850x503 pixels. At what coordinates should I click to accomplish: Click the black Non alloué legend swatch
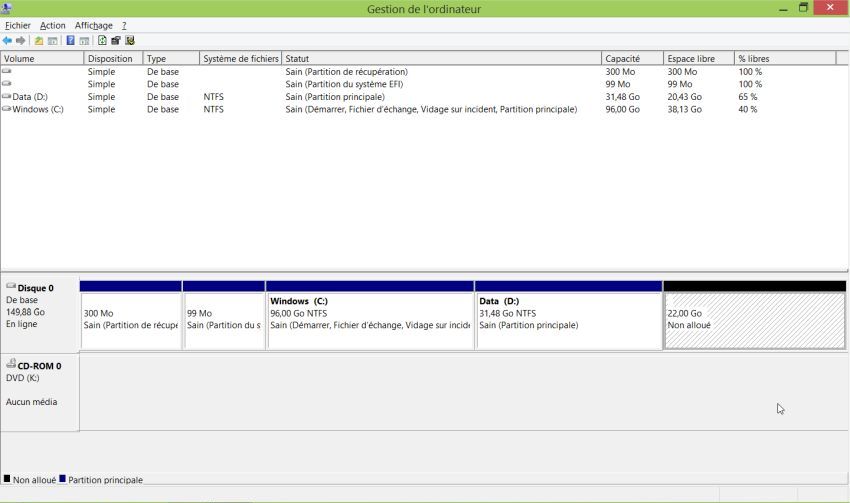pyautogui.click(x=7, y=479)
